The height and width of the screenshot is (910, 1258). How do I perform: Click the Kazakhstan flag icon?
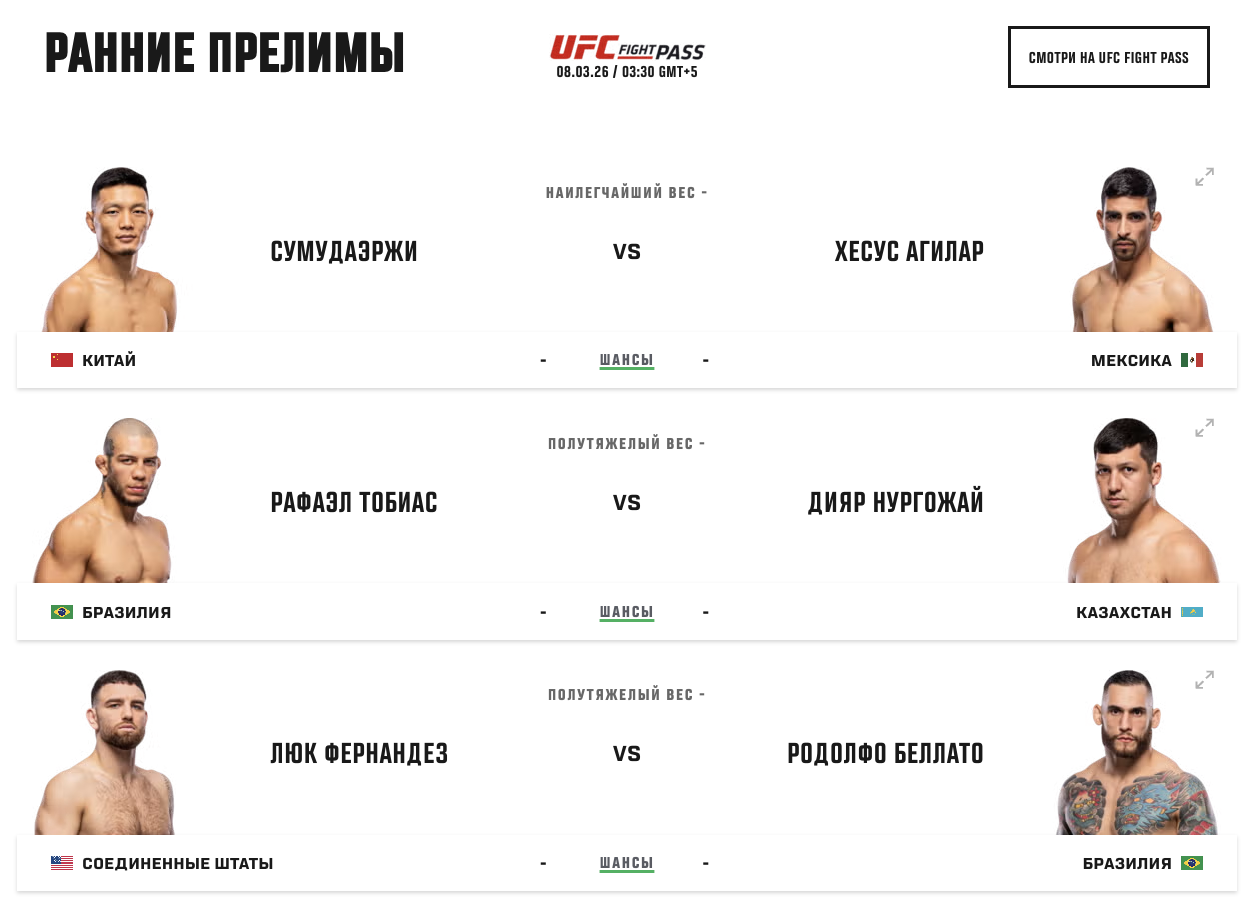point(1191,612)
